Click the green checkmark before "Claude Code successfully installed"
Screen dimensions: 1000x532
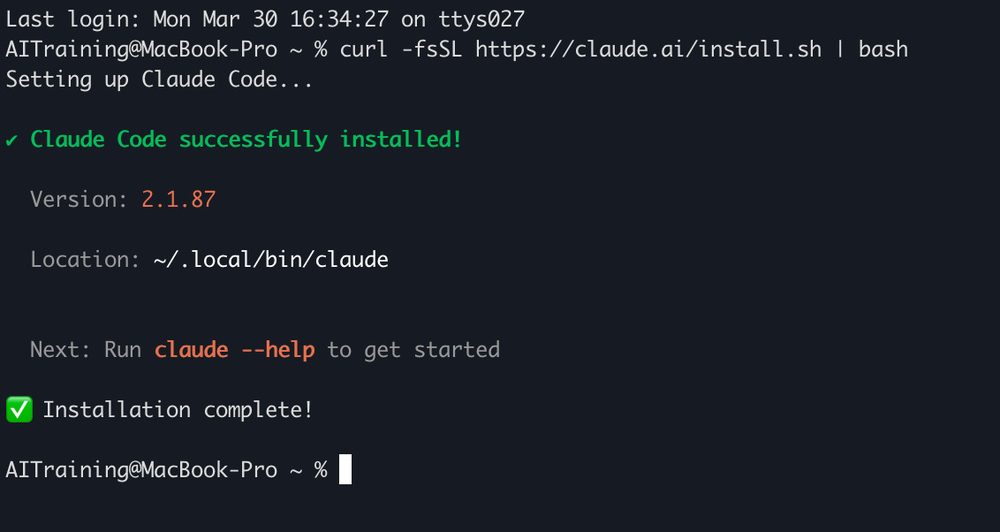[11, 140]
